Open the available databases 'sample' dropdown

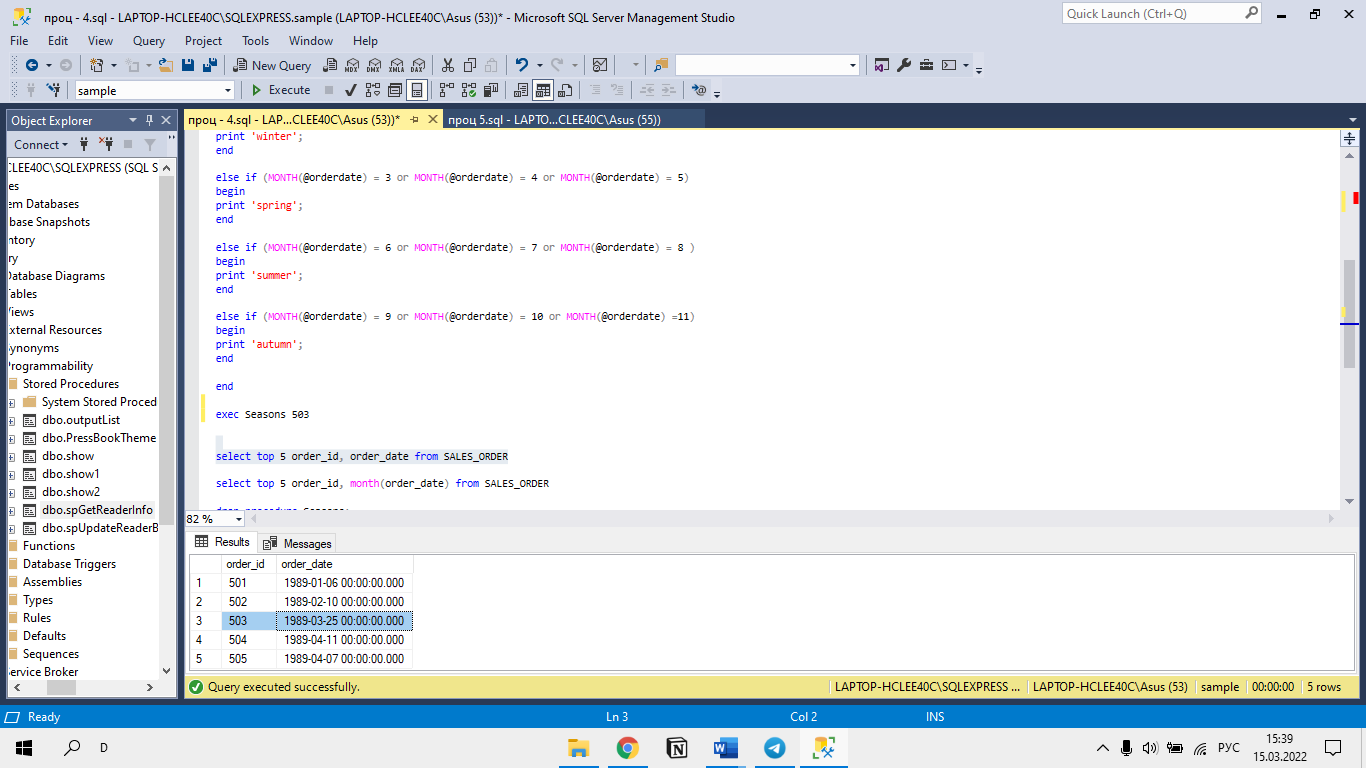click(x=228, y=90)
